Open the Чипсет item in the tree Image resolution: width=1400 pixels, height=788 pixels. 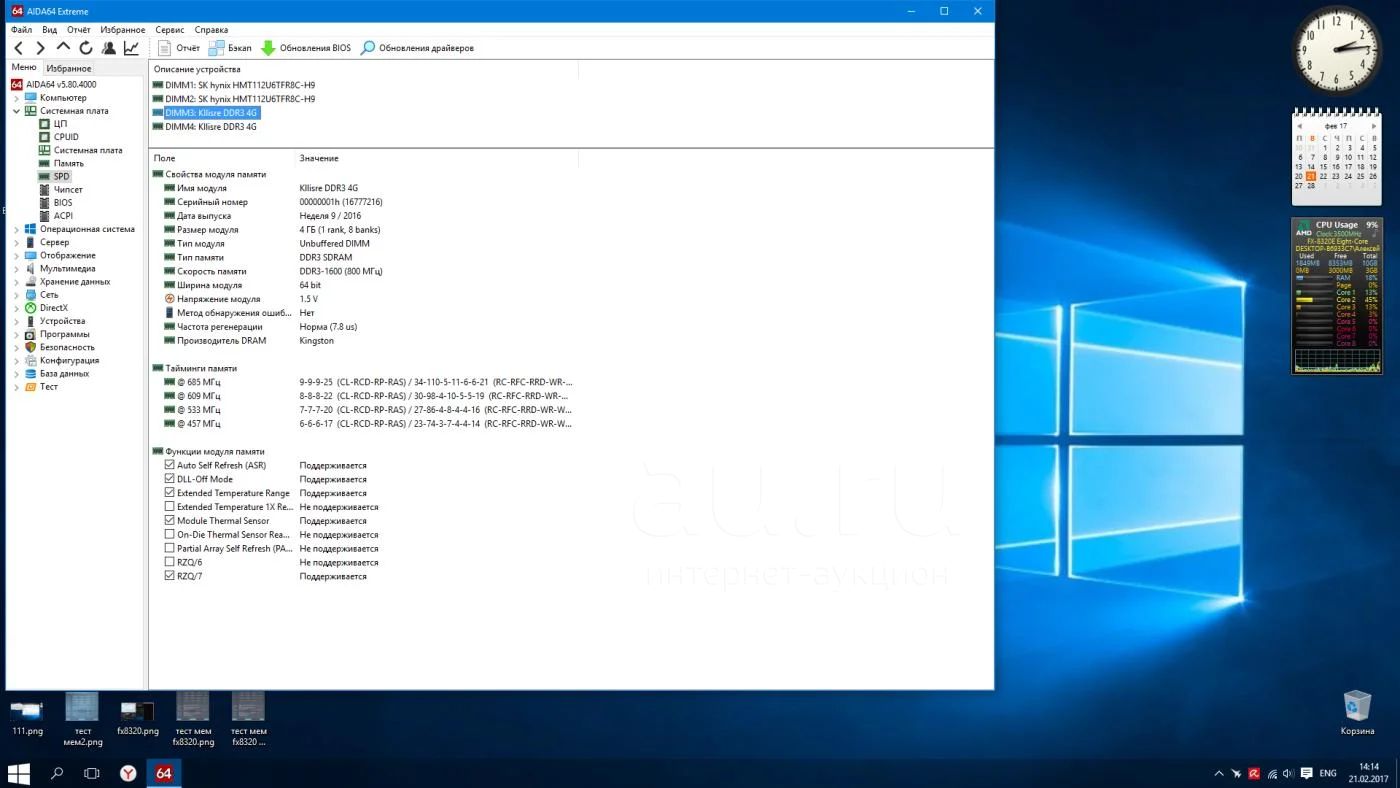[68, 189]
